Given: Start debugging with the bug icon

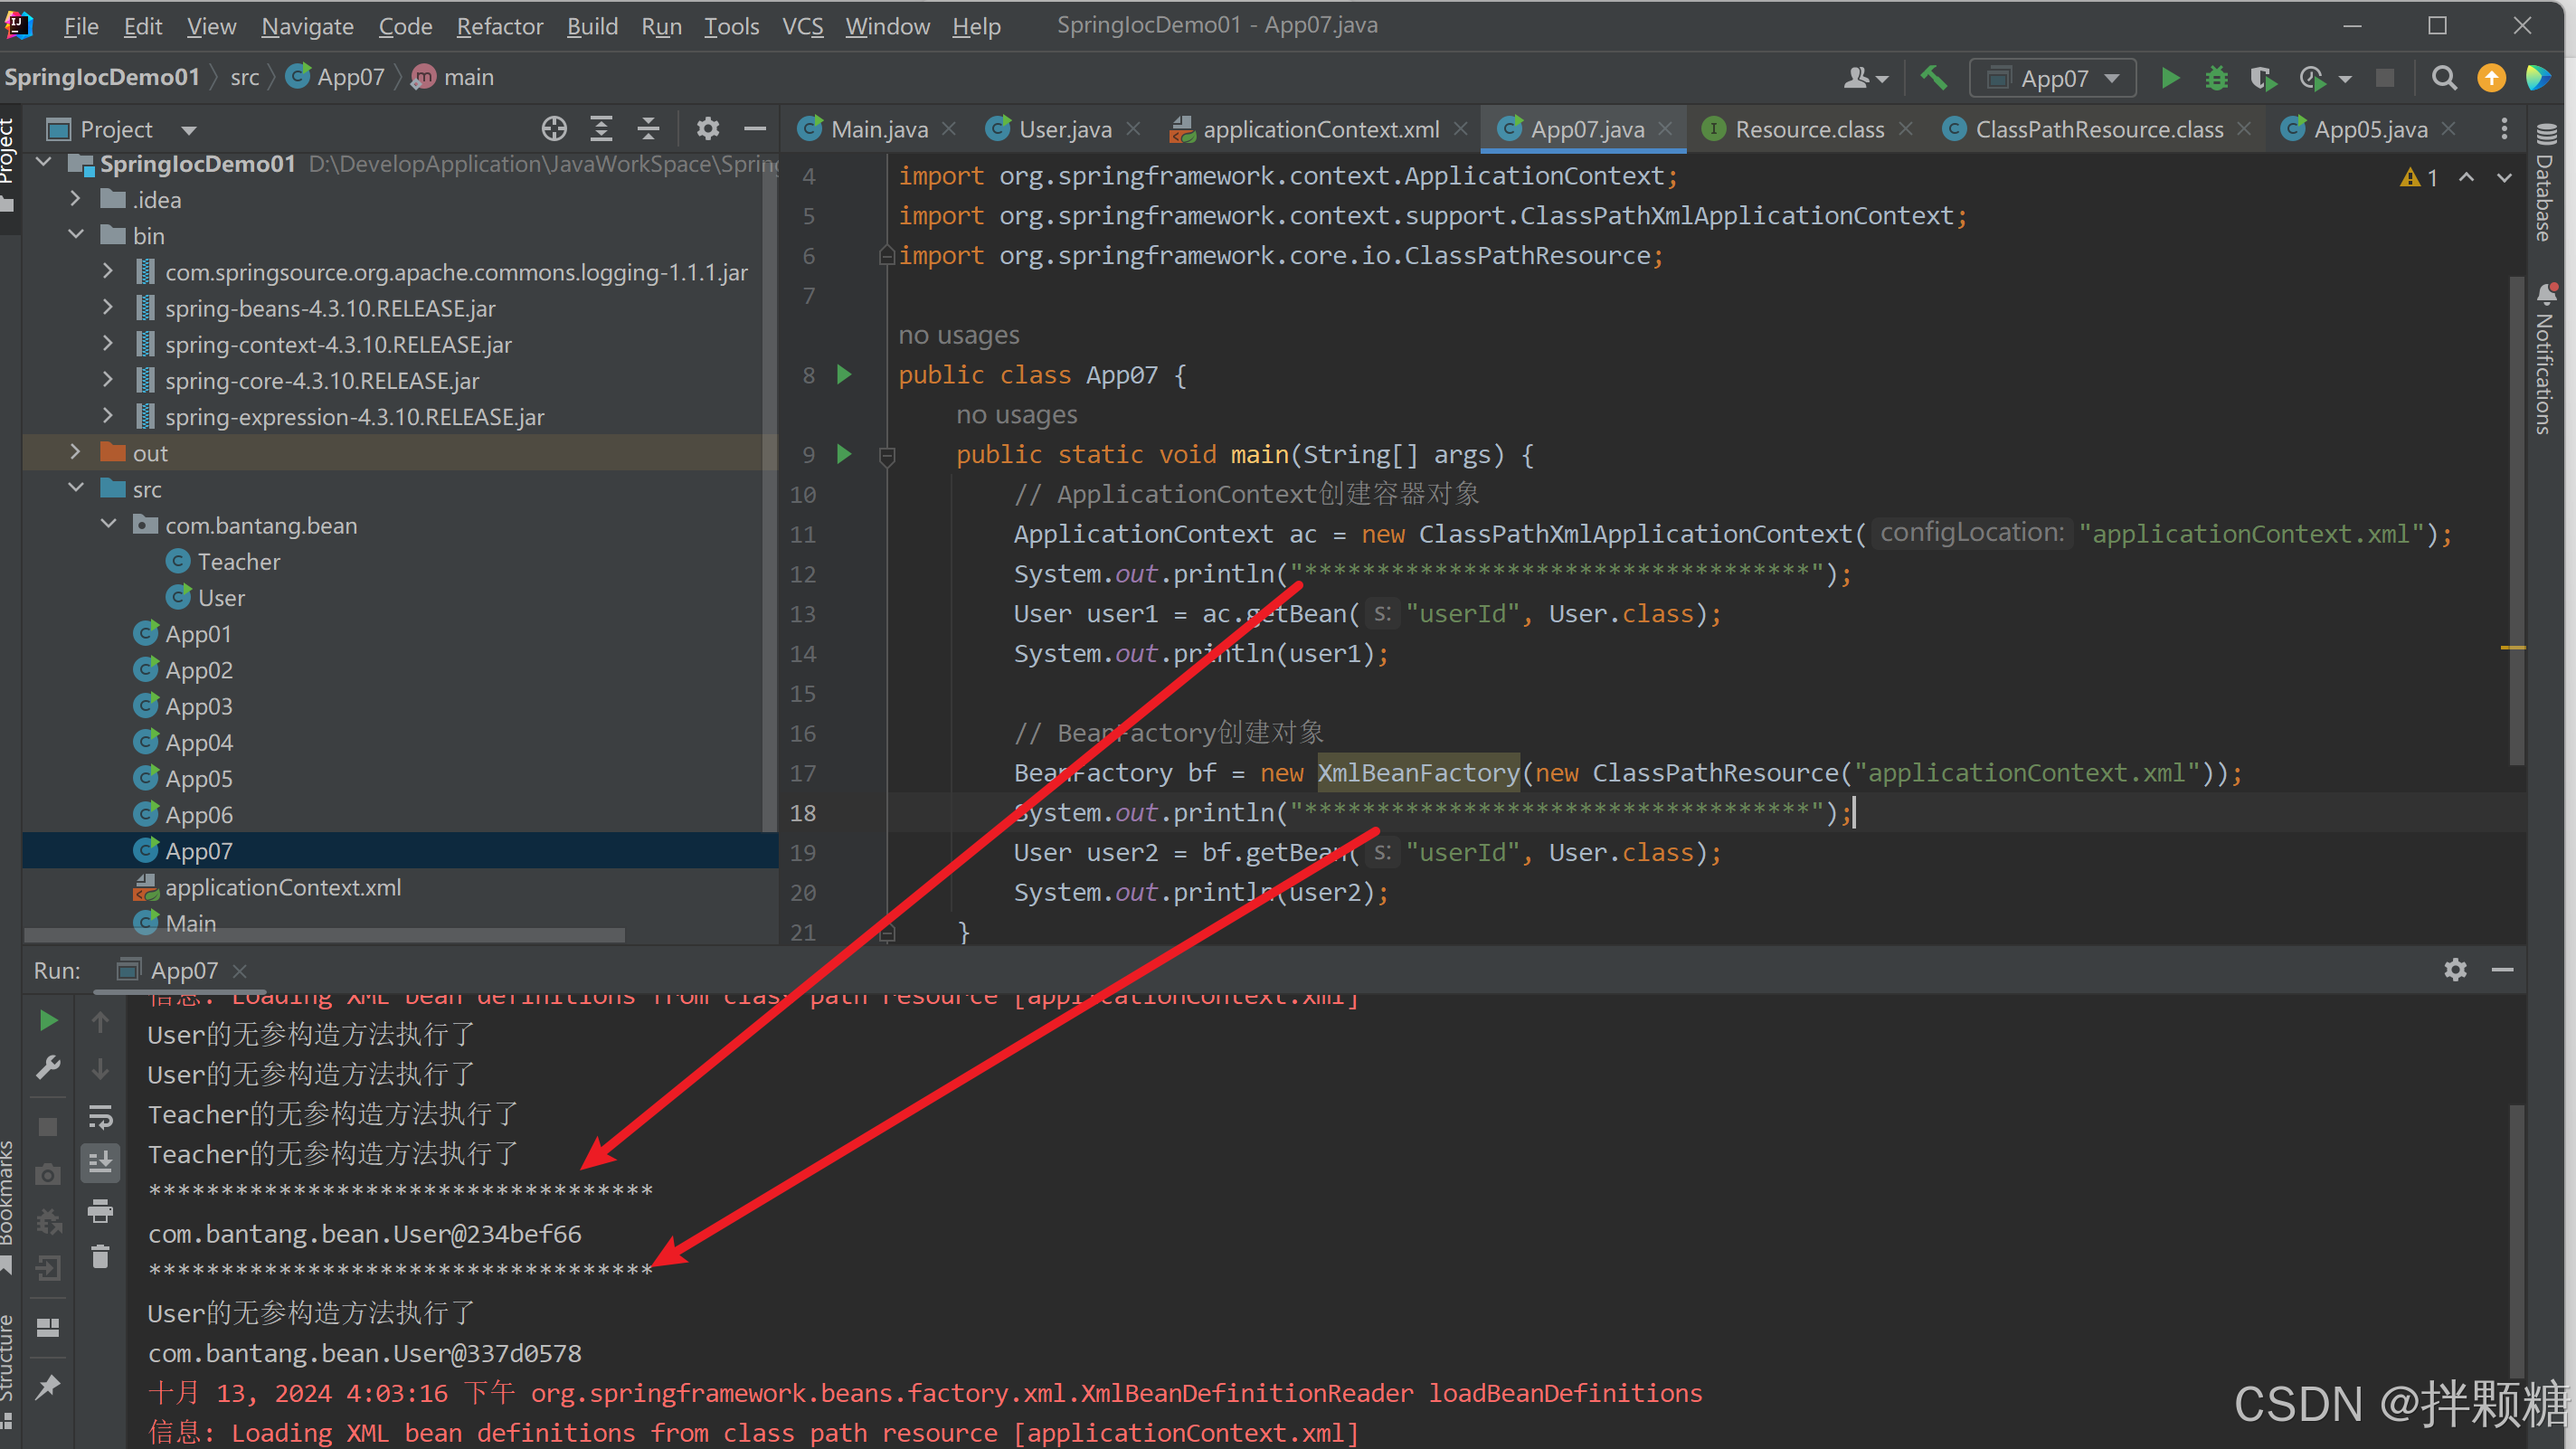Looking at the screenshot, I should tap(2216, 78).
